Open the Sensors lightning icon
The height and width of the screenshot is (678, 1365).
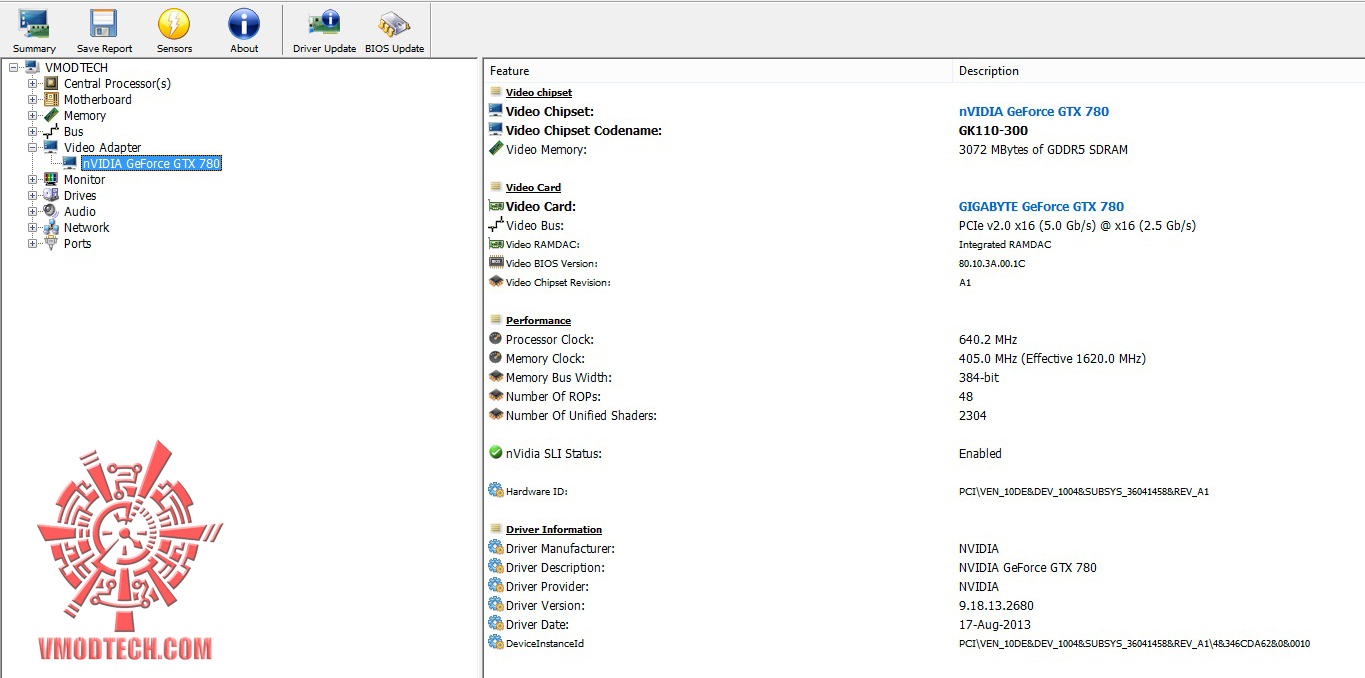pos(174,24)
